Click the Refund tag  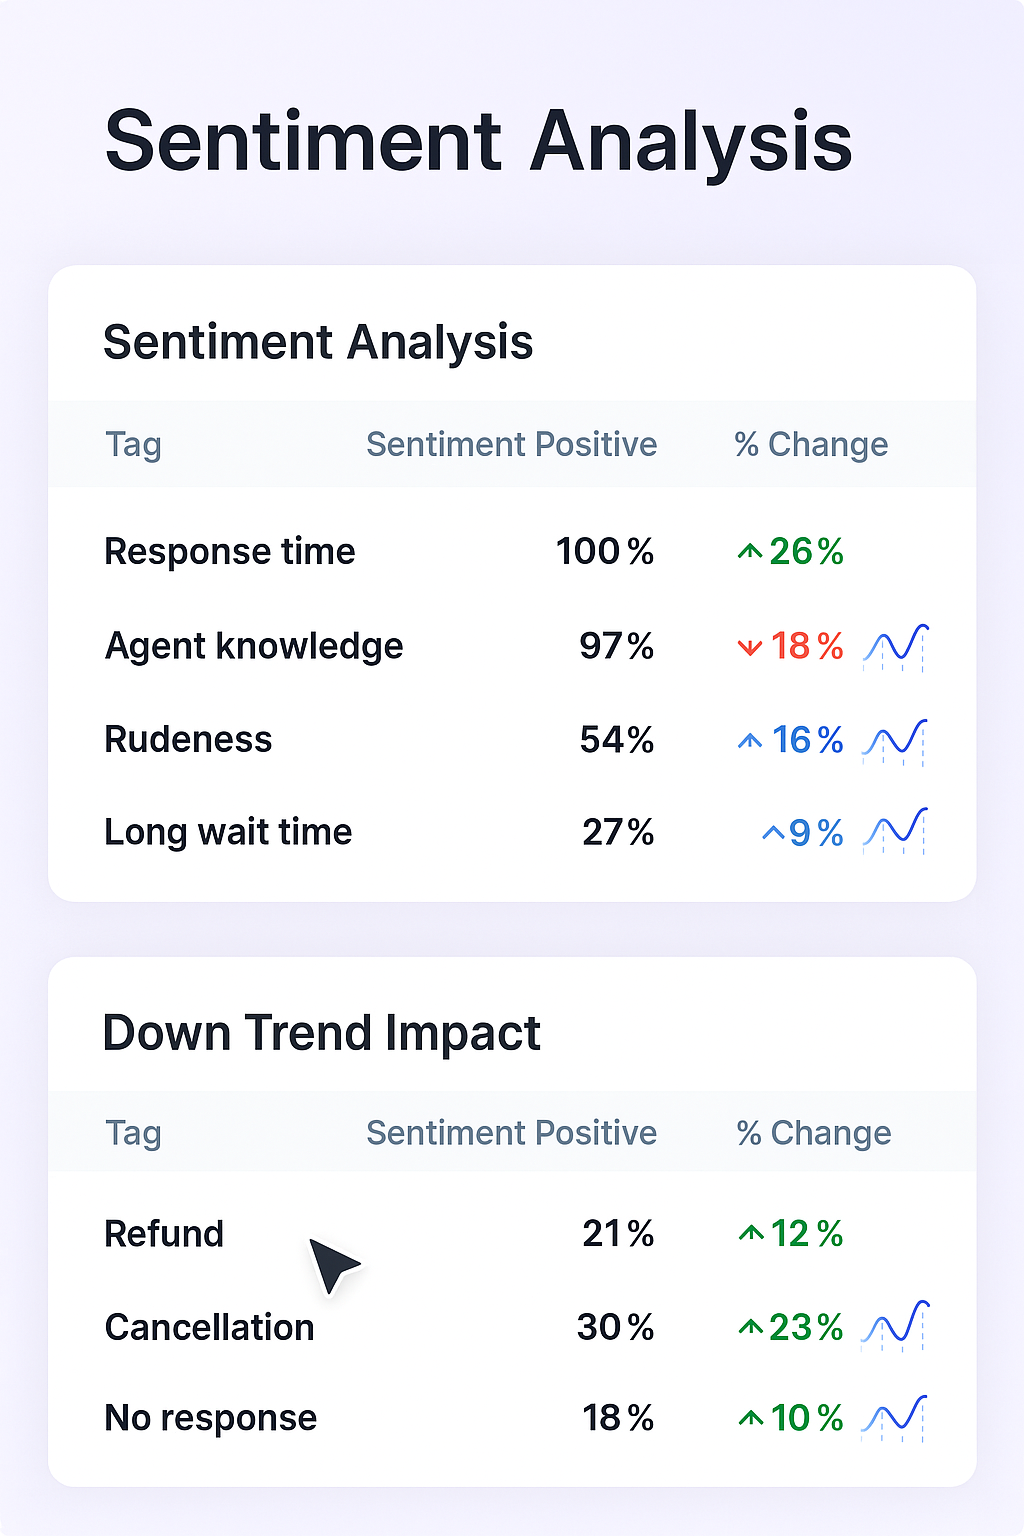(164, 1234)
